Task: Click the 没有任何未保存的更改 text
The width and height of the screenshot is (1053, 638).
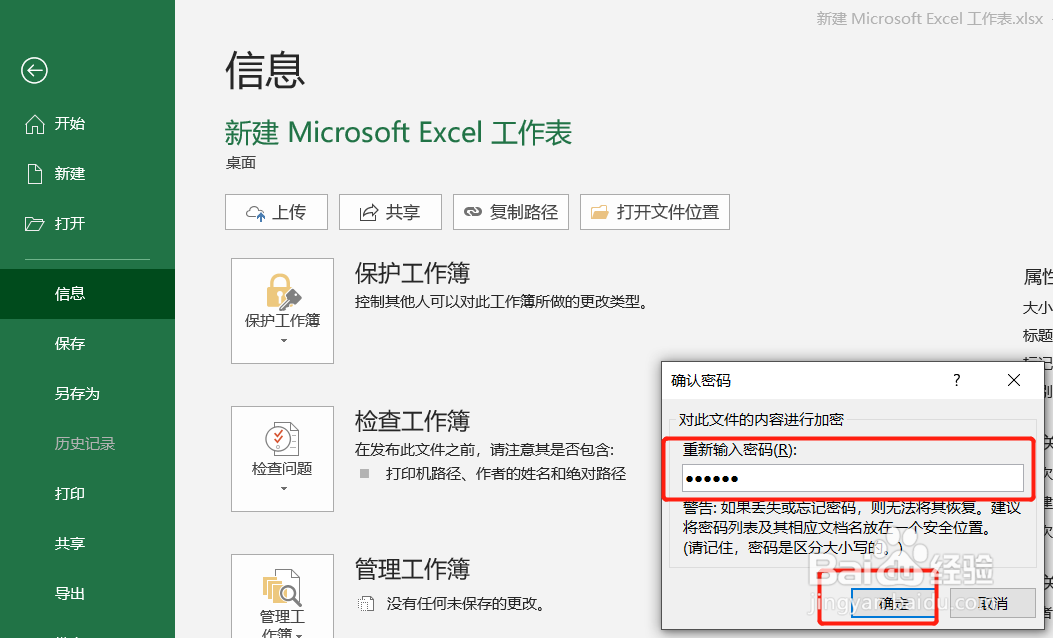Action: 465,604
